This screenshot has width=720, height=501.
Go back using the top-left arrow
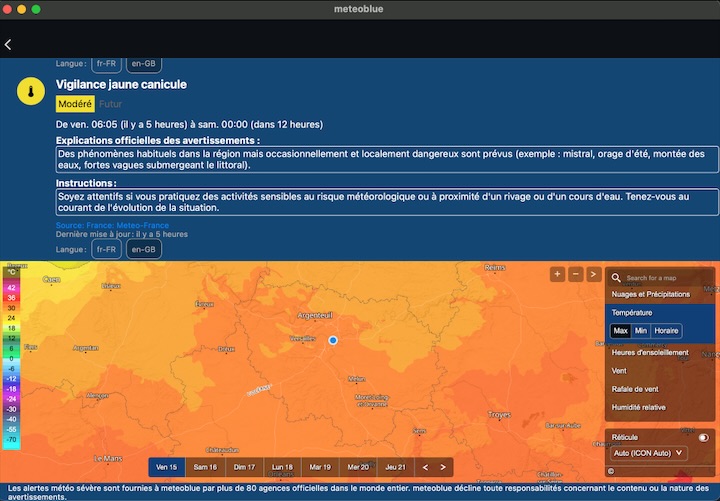[x=8, y=45]
